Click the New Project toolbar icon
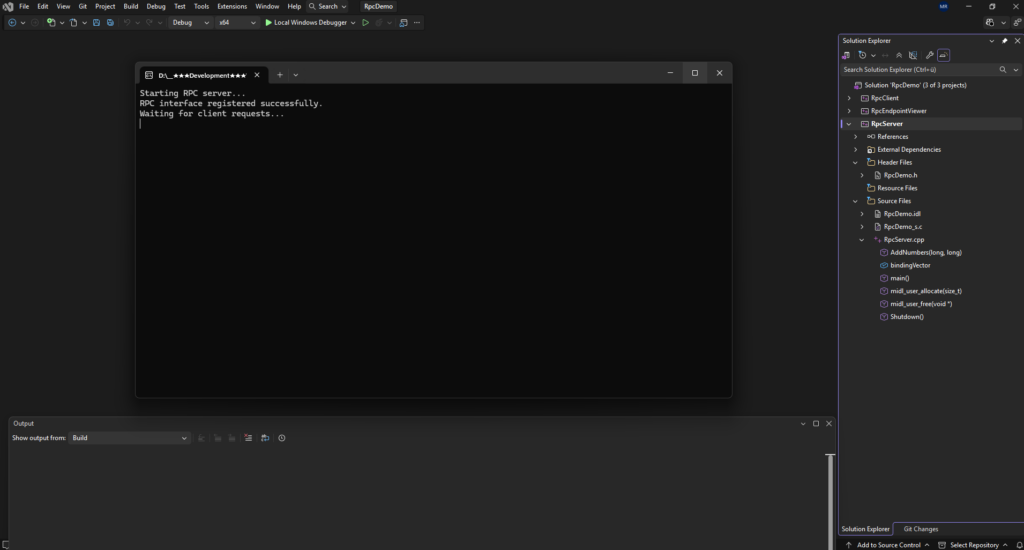This screenshot has width=1024, height=550. click(51, 23)
